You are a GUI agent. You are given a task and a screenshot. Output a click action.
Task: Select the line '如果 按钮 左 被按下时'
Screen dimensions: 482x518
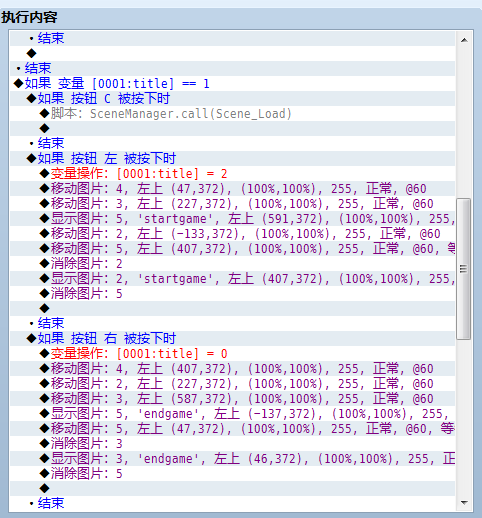[x=233, y=158]
